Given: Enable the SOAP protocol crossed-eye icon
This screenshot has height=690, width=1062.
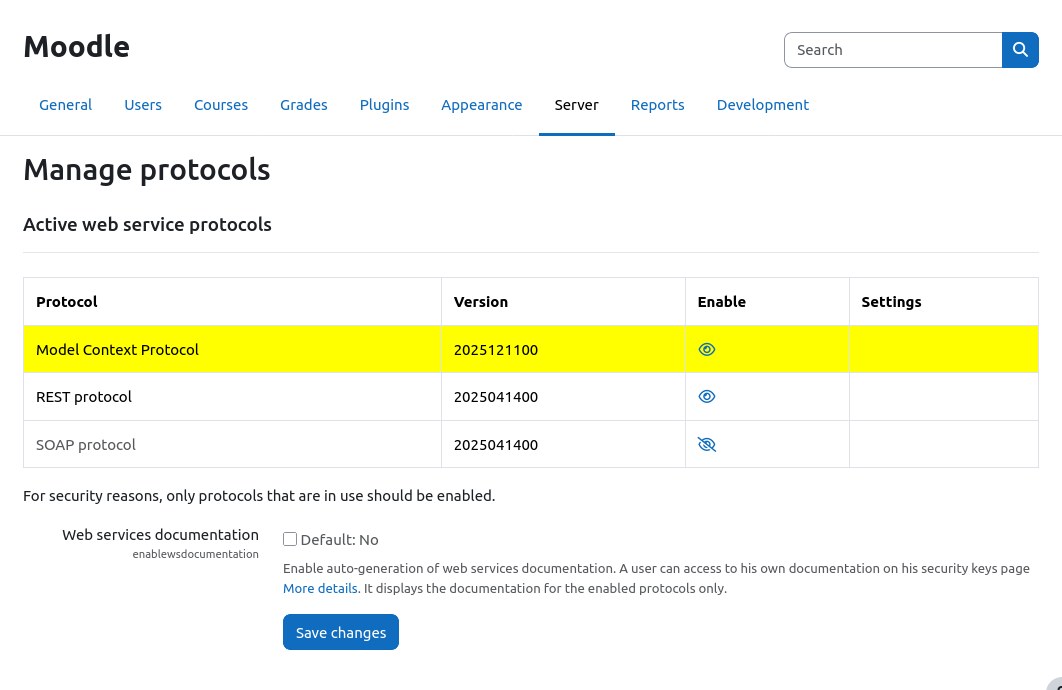Looking at the screenshot, I should pyautogui.click(x=706, y=445).
